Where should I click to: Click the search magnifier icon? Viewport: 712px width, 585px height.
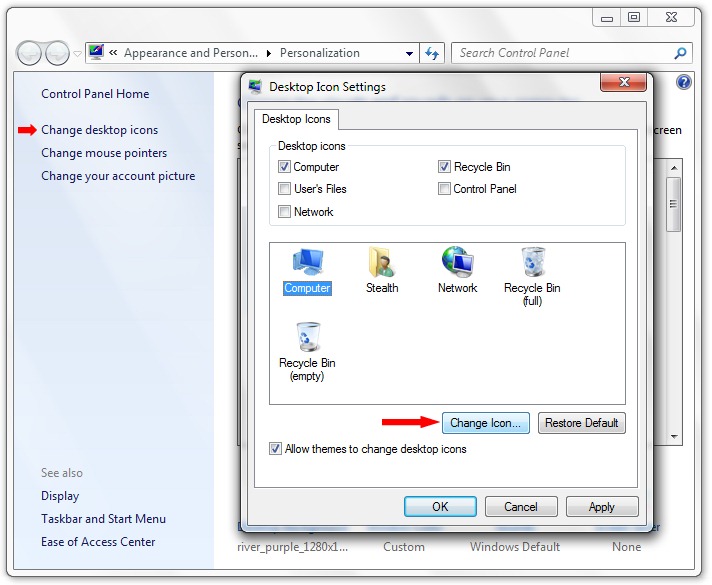pyautogui.click(x=680, y=54)
